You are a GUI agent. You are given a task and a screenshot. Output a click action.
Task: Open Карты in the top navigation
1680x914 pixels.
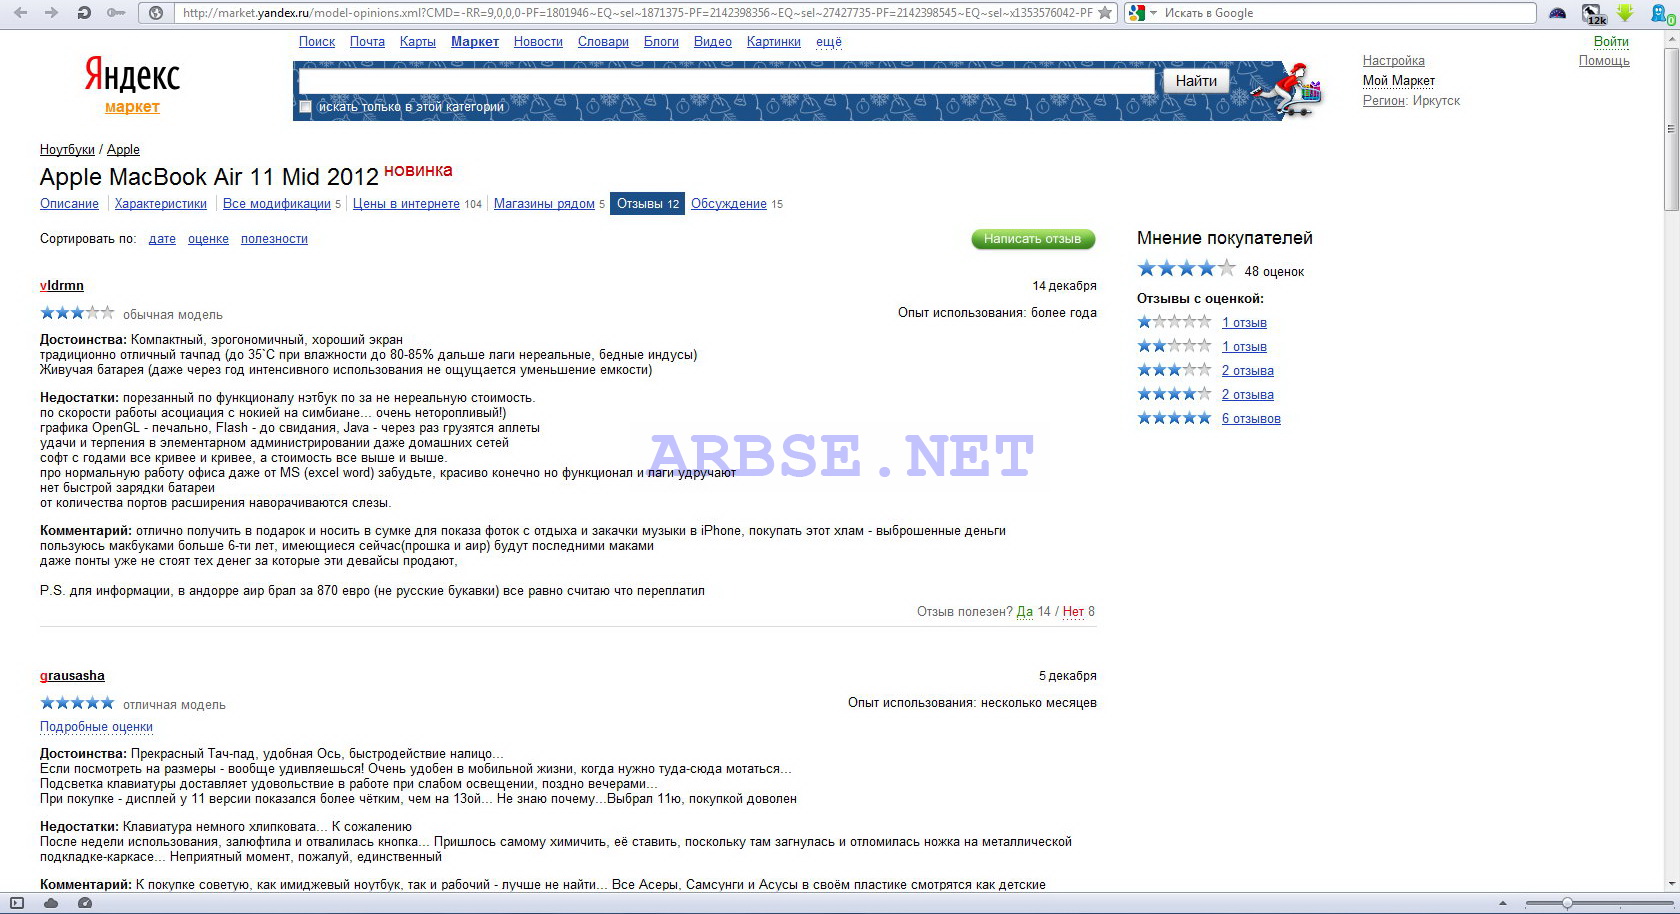coord(417,42)
